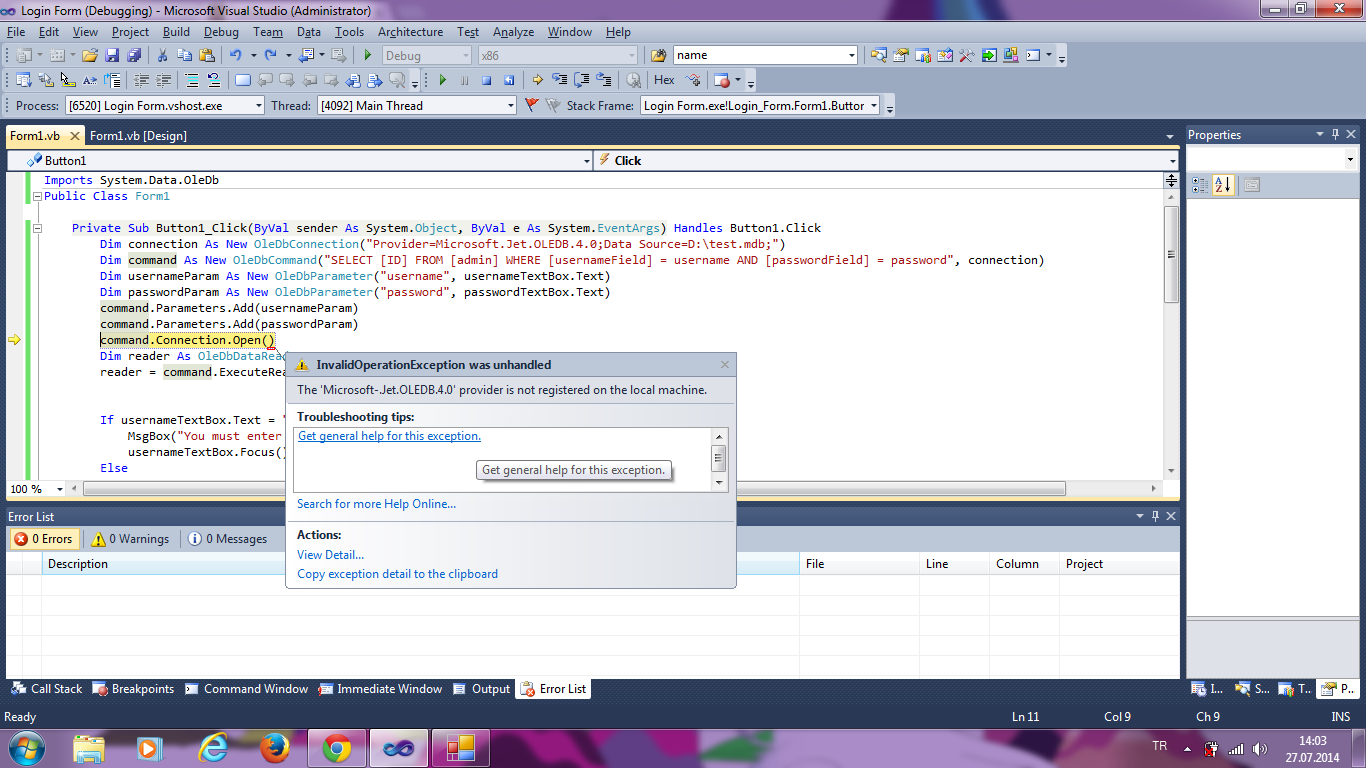The image size is (1366, 768).
Task: Click the Description column header in Error List
Action: [420, 564]
